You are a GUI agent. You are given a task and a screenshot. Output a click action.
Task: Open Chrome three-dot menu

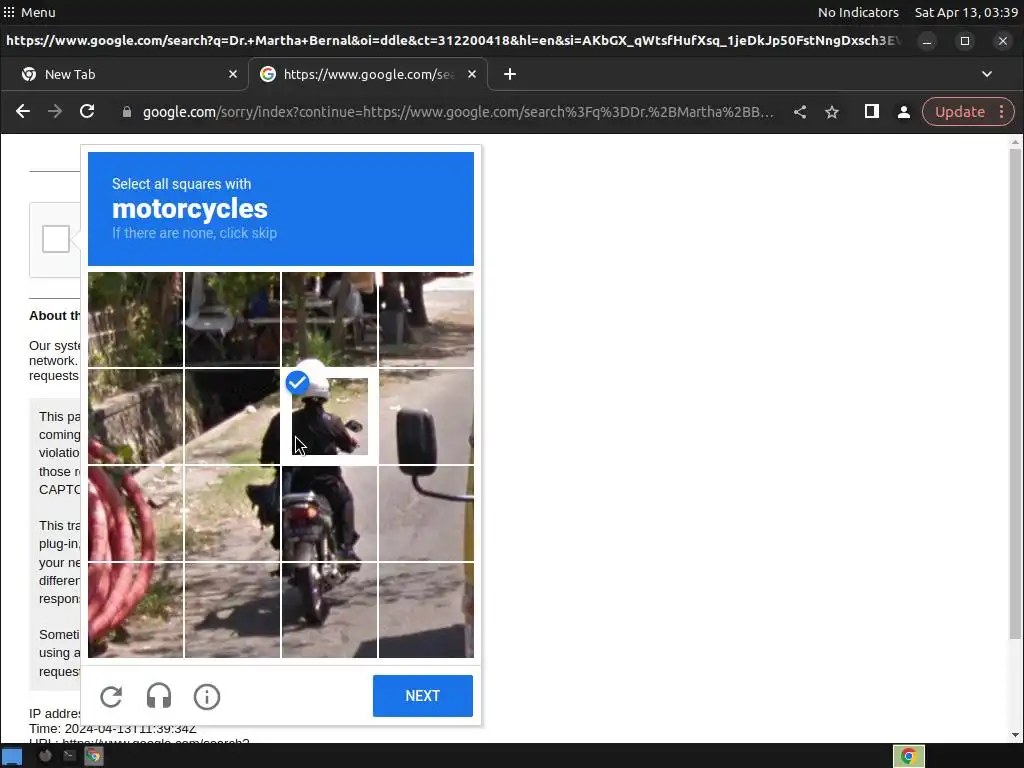point(1002,112)
